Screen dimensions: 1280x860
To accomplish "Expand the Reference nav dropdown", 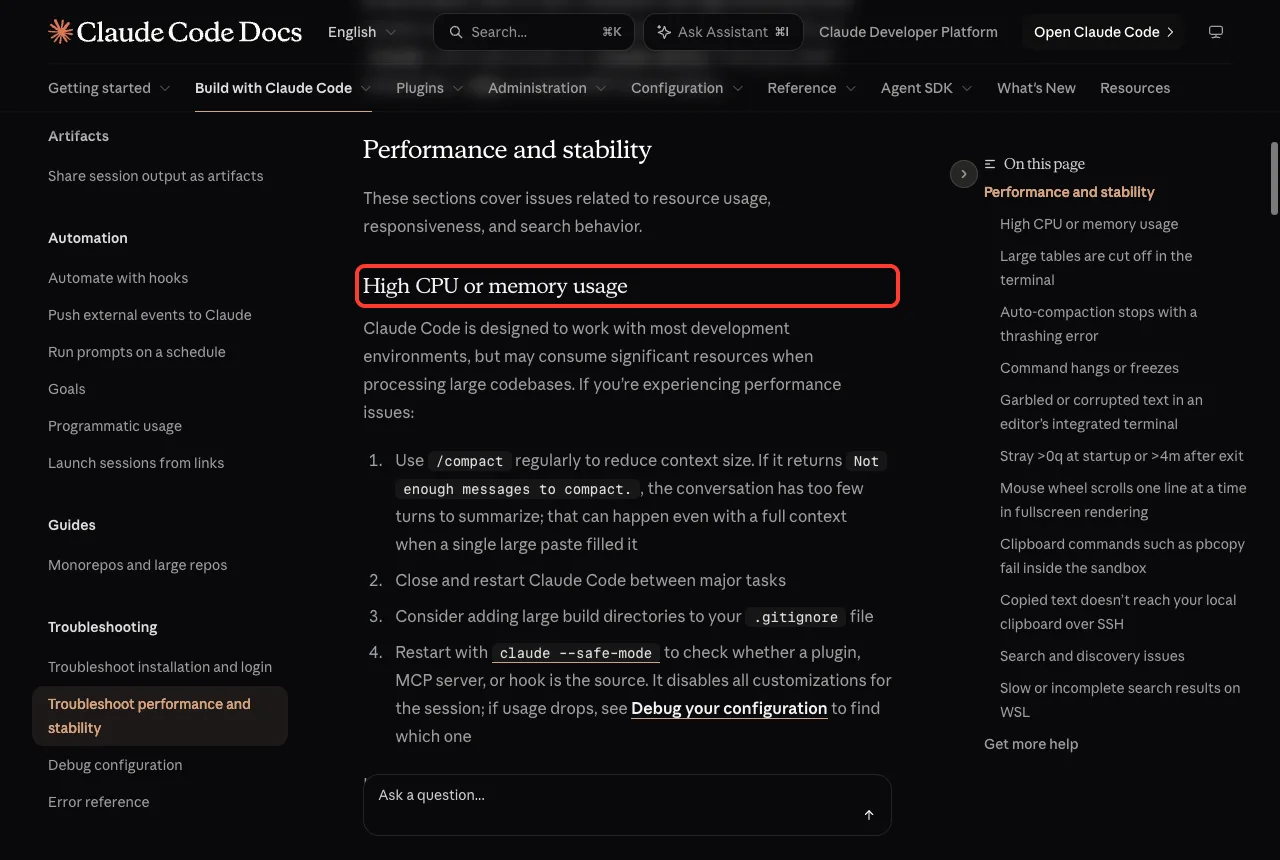I will 812,88.
